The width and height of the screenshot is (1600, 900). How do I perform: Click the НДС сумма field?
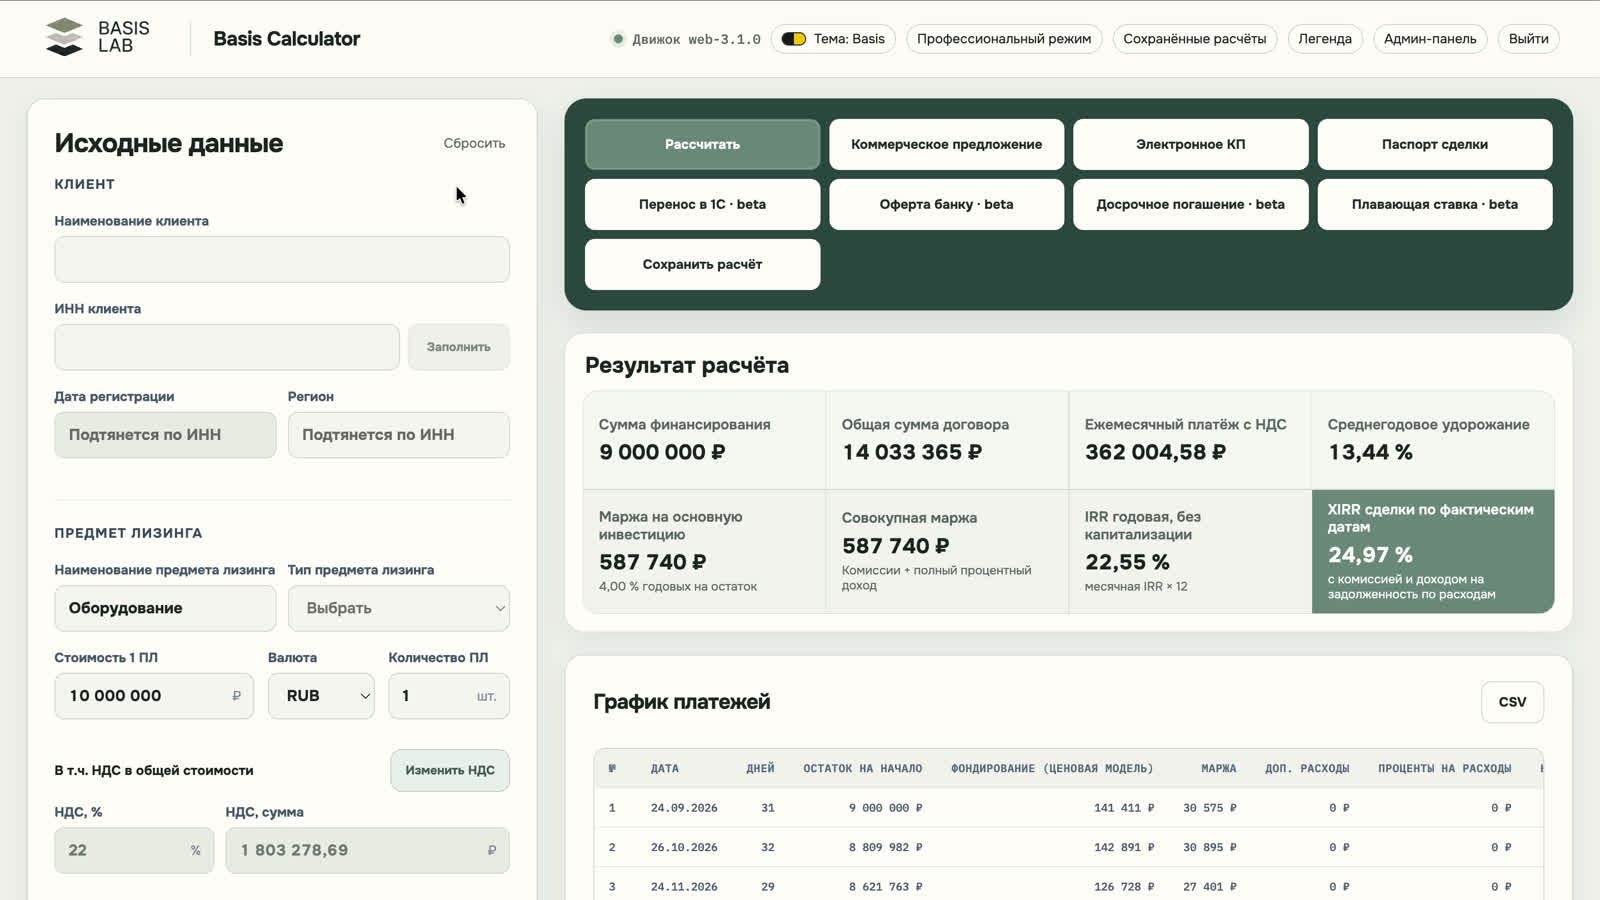368,850
